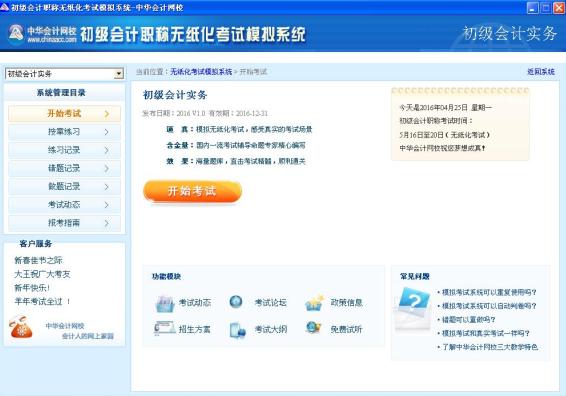Screen dimensions: 566x396
Task: Select 开始考试 in the sidebar menu
Action: click(64, 114)
